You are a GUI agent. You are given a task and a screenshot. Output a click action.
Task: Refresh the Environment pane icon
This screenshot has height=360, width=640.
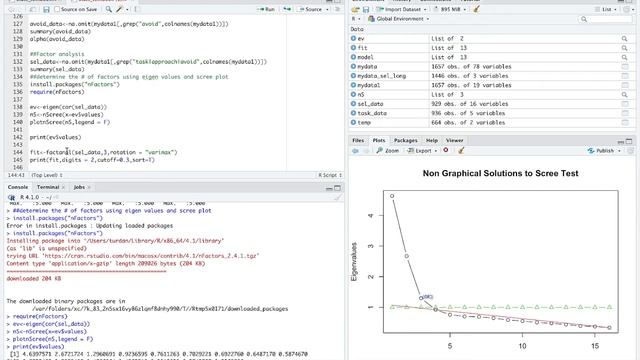[627, 9]
